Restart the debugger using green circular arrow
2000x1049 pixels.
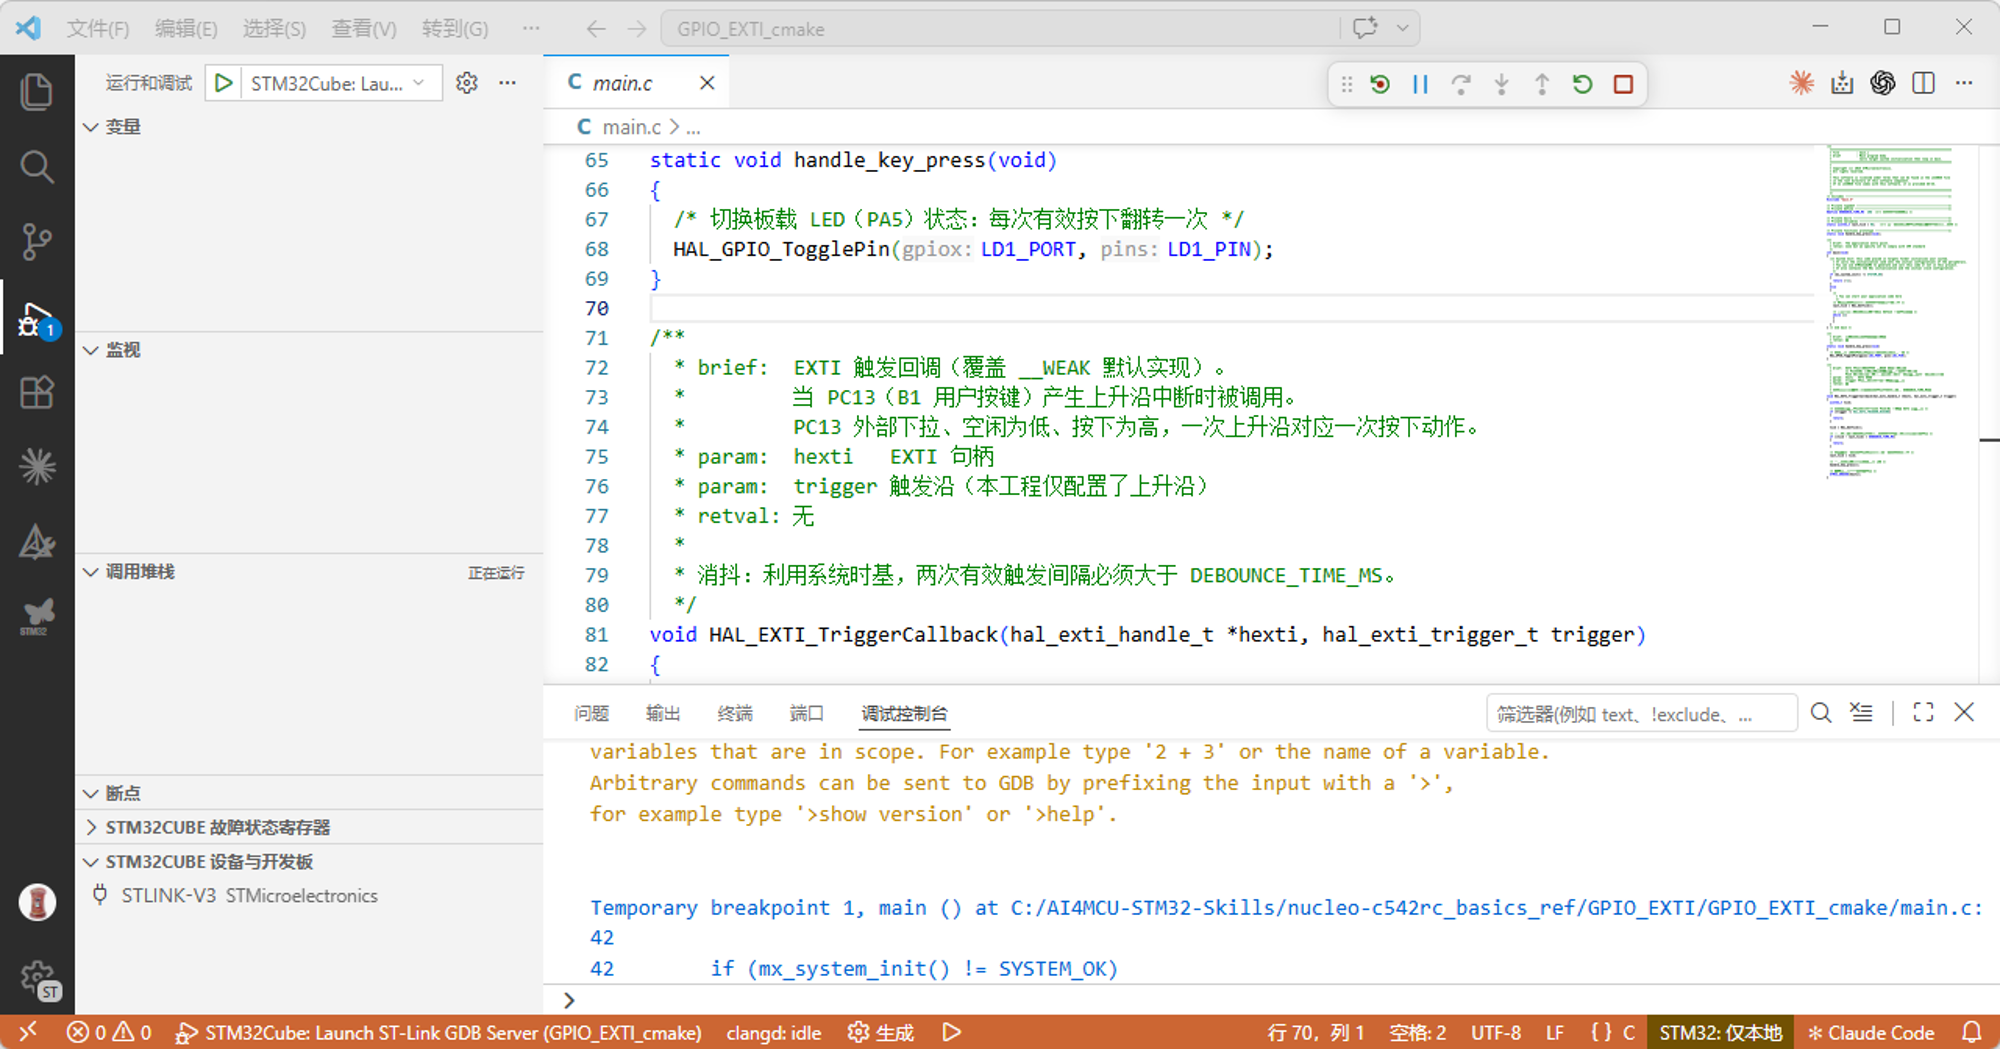click(1582, 84)
